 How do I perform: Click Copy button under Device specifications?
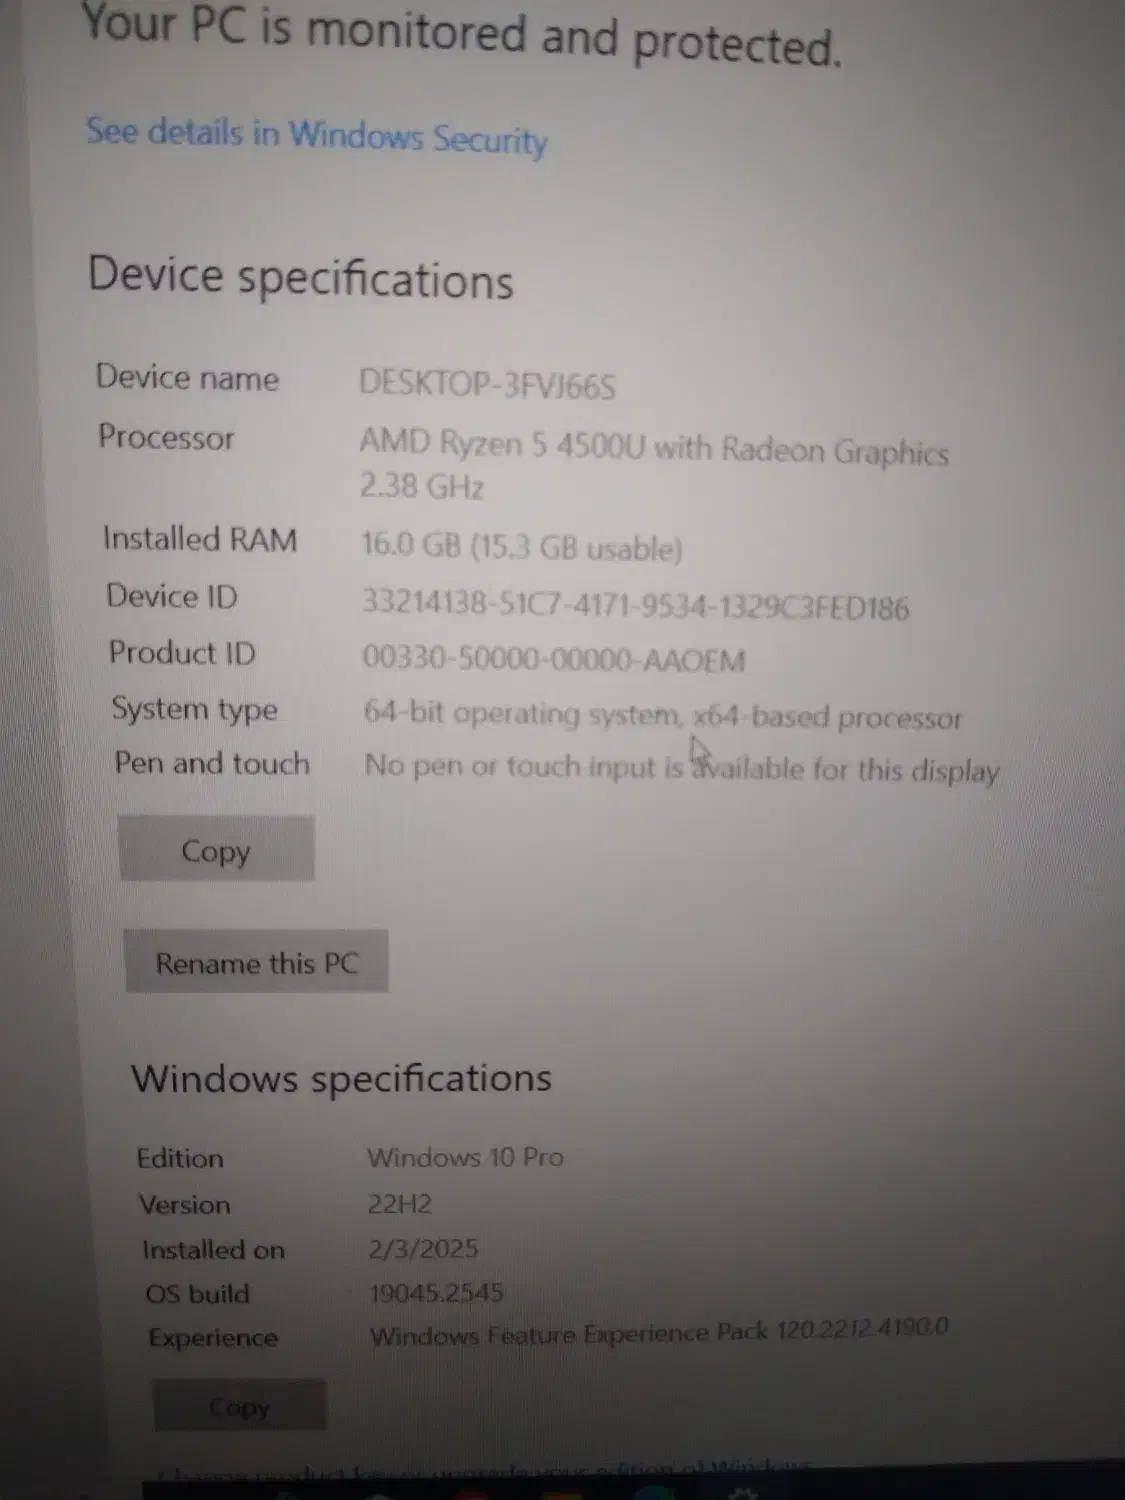(216, 849)
